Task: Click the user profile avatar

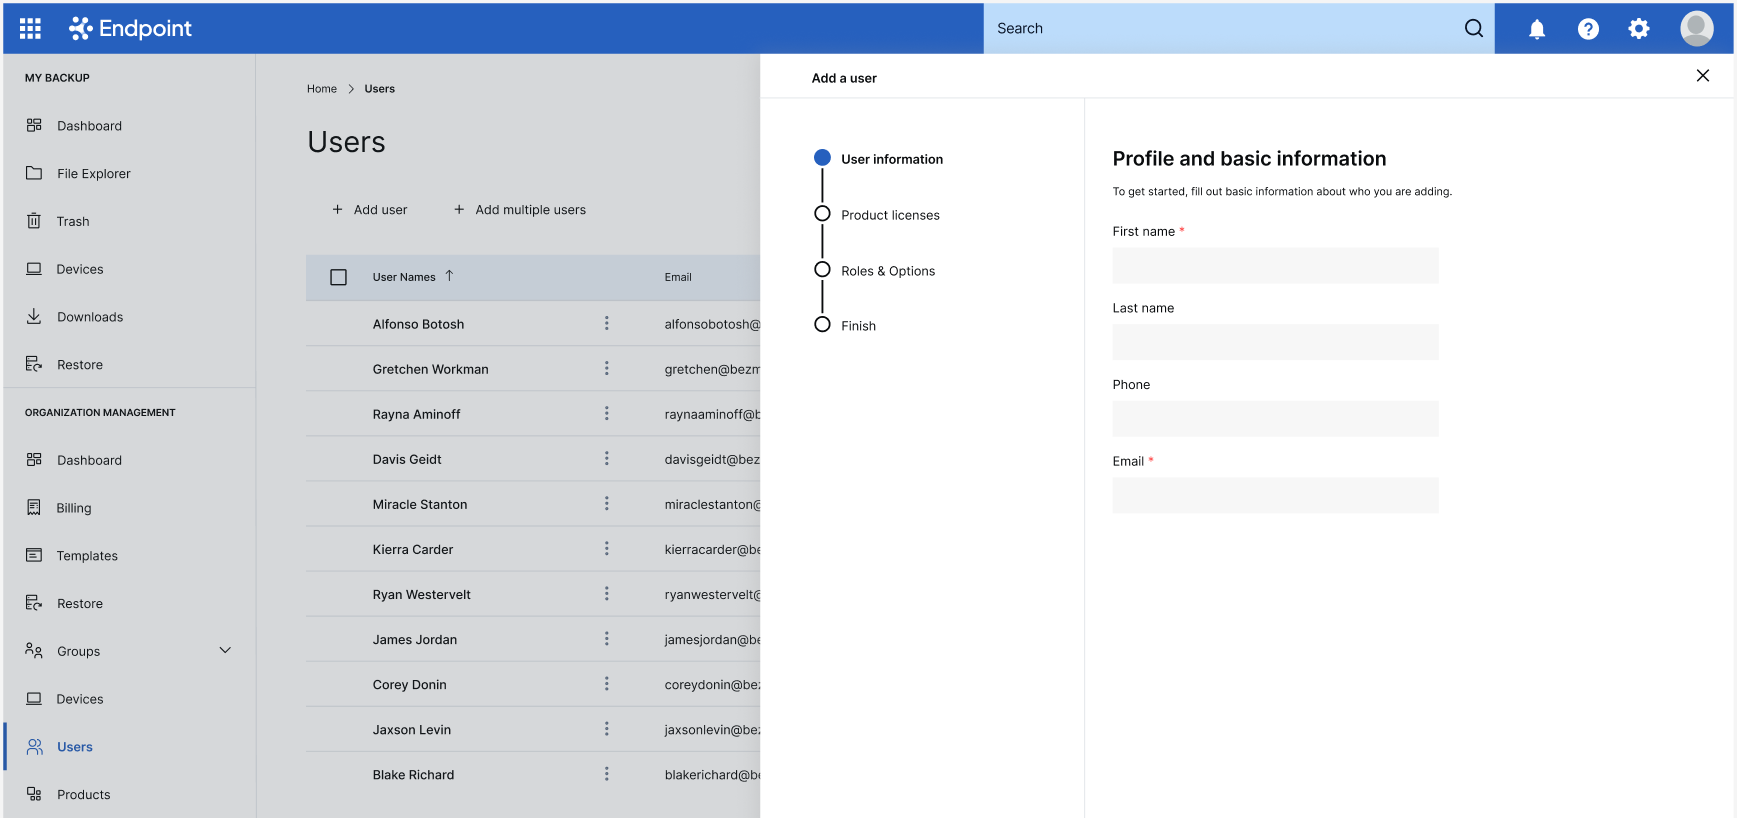Action: coord(1696,29)
